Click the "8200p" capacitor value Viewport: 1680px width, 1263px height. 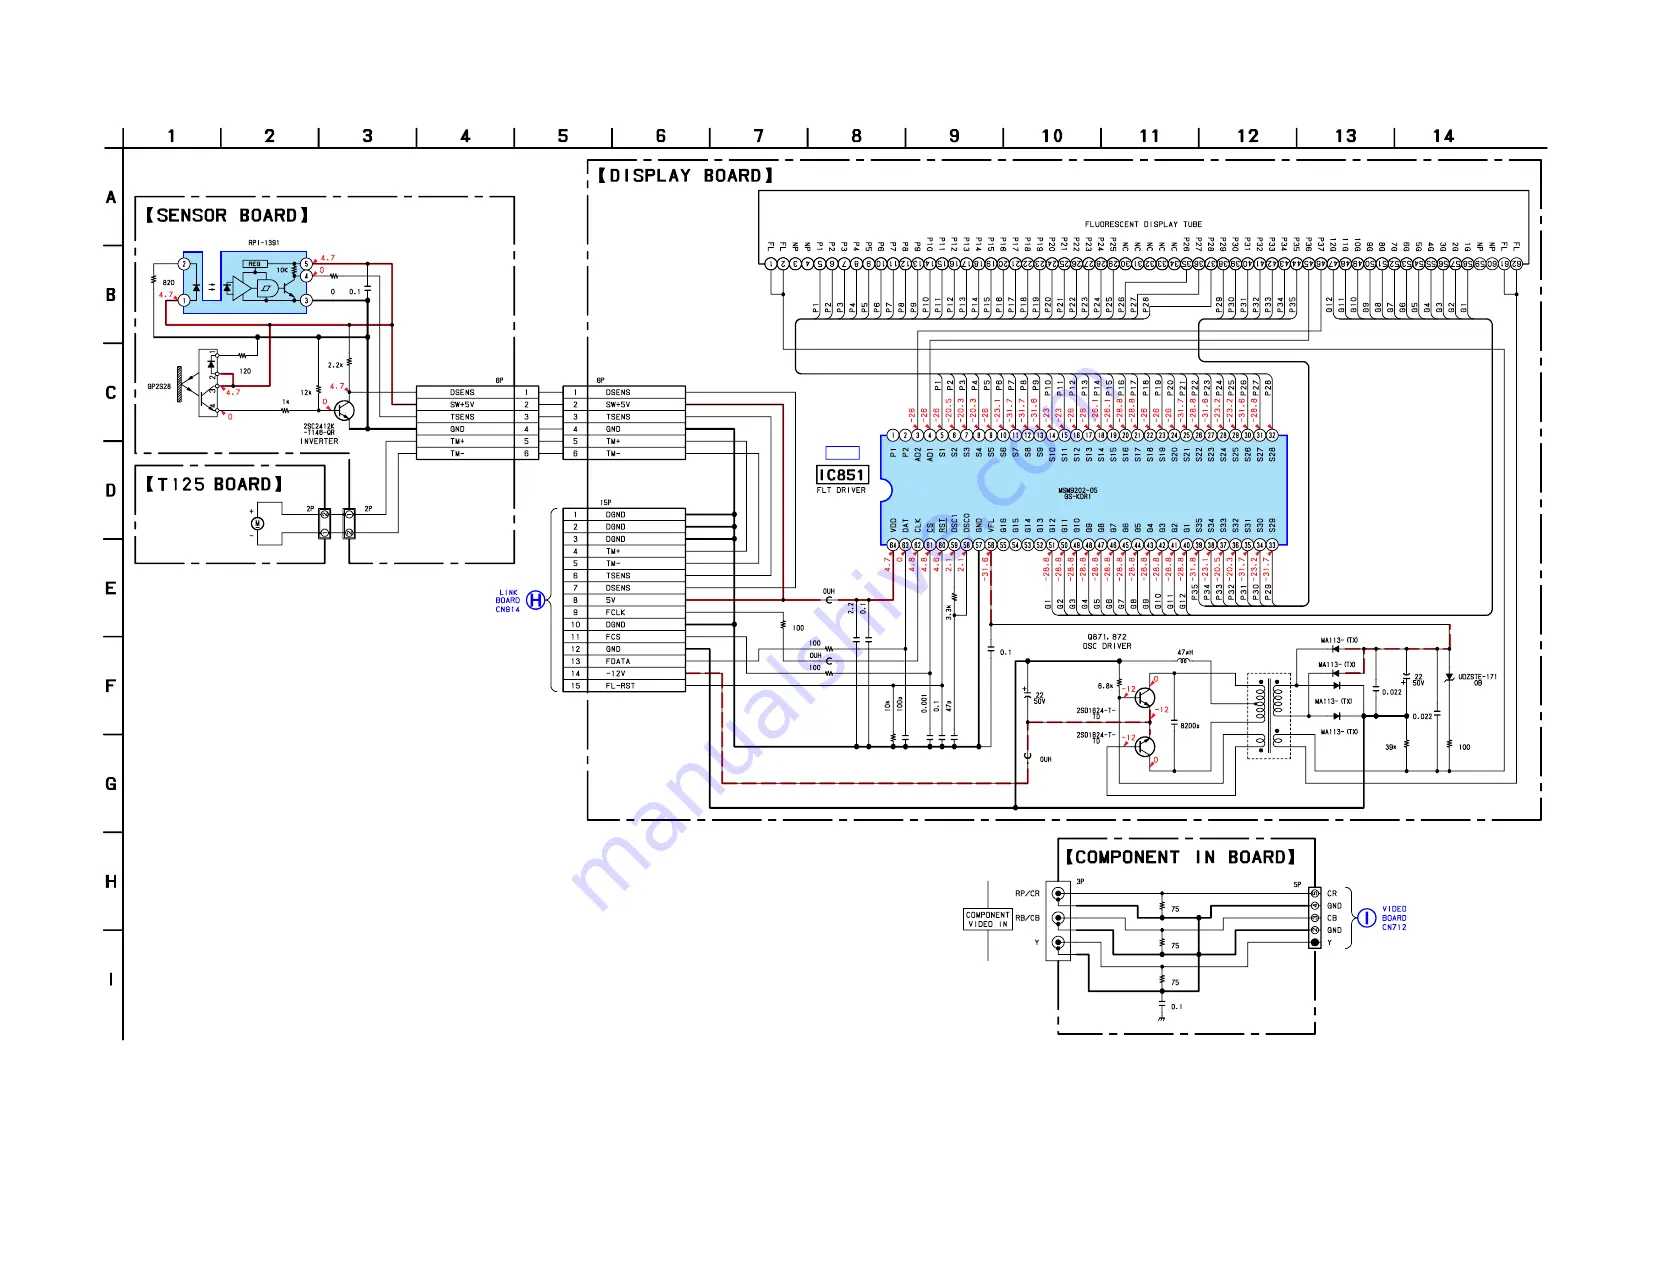click(x=1190, y=726)
